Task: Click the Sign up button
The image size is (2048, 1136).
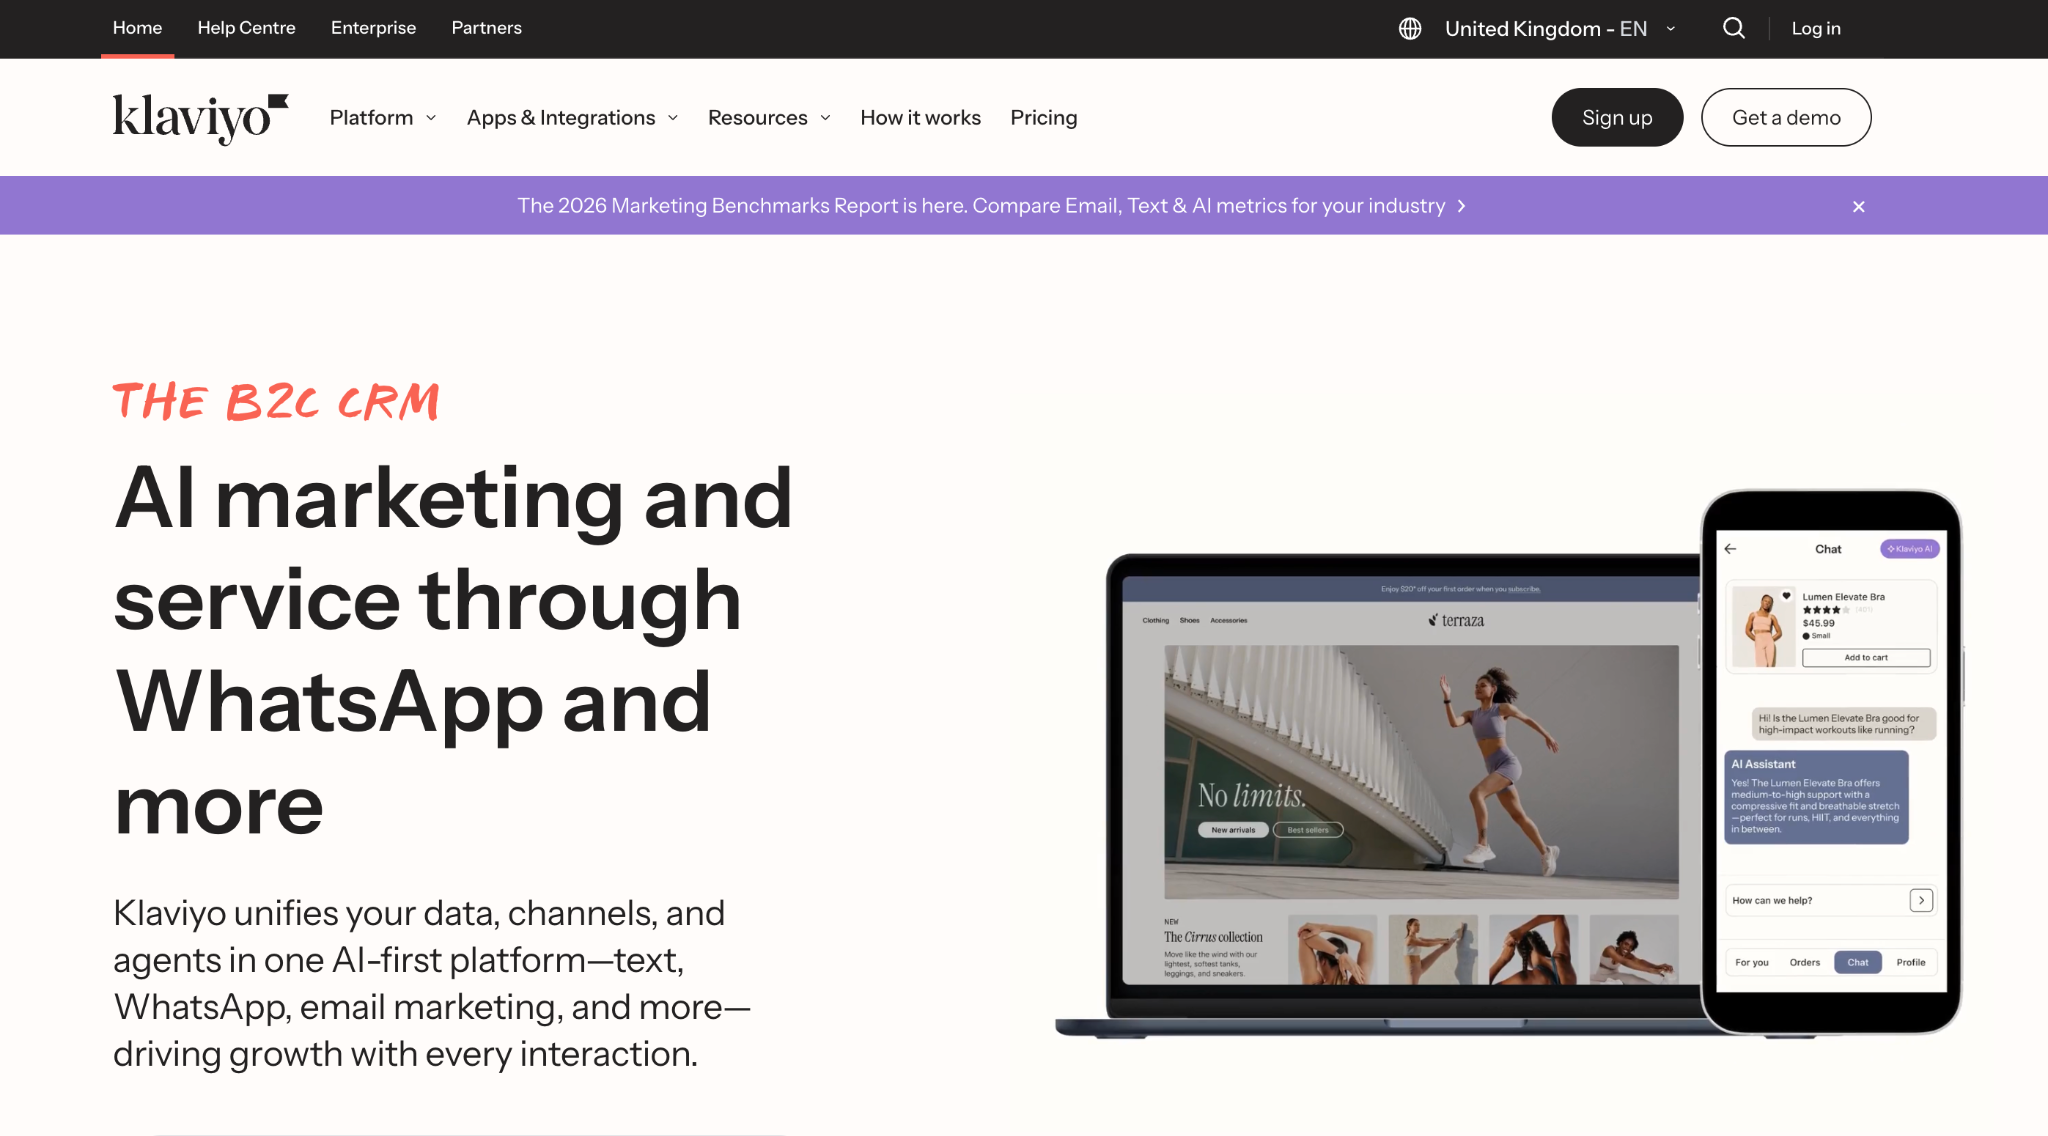Action: 1616,118
